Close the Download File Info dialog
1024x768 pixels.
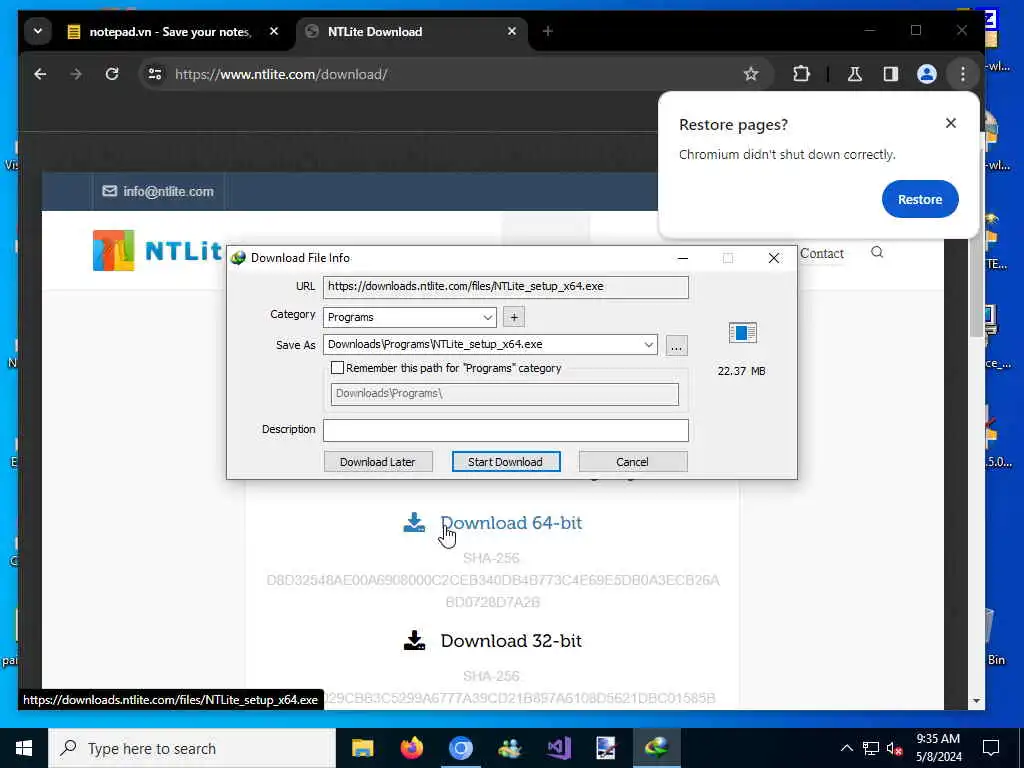coord(774,258)
